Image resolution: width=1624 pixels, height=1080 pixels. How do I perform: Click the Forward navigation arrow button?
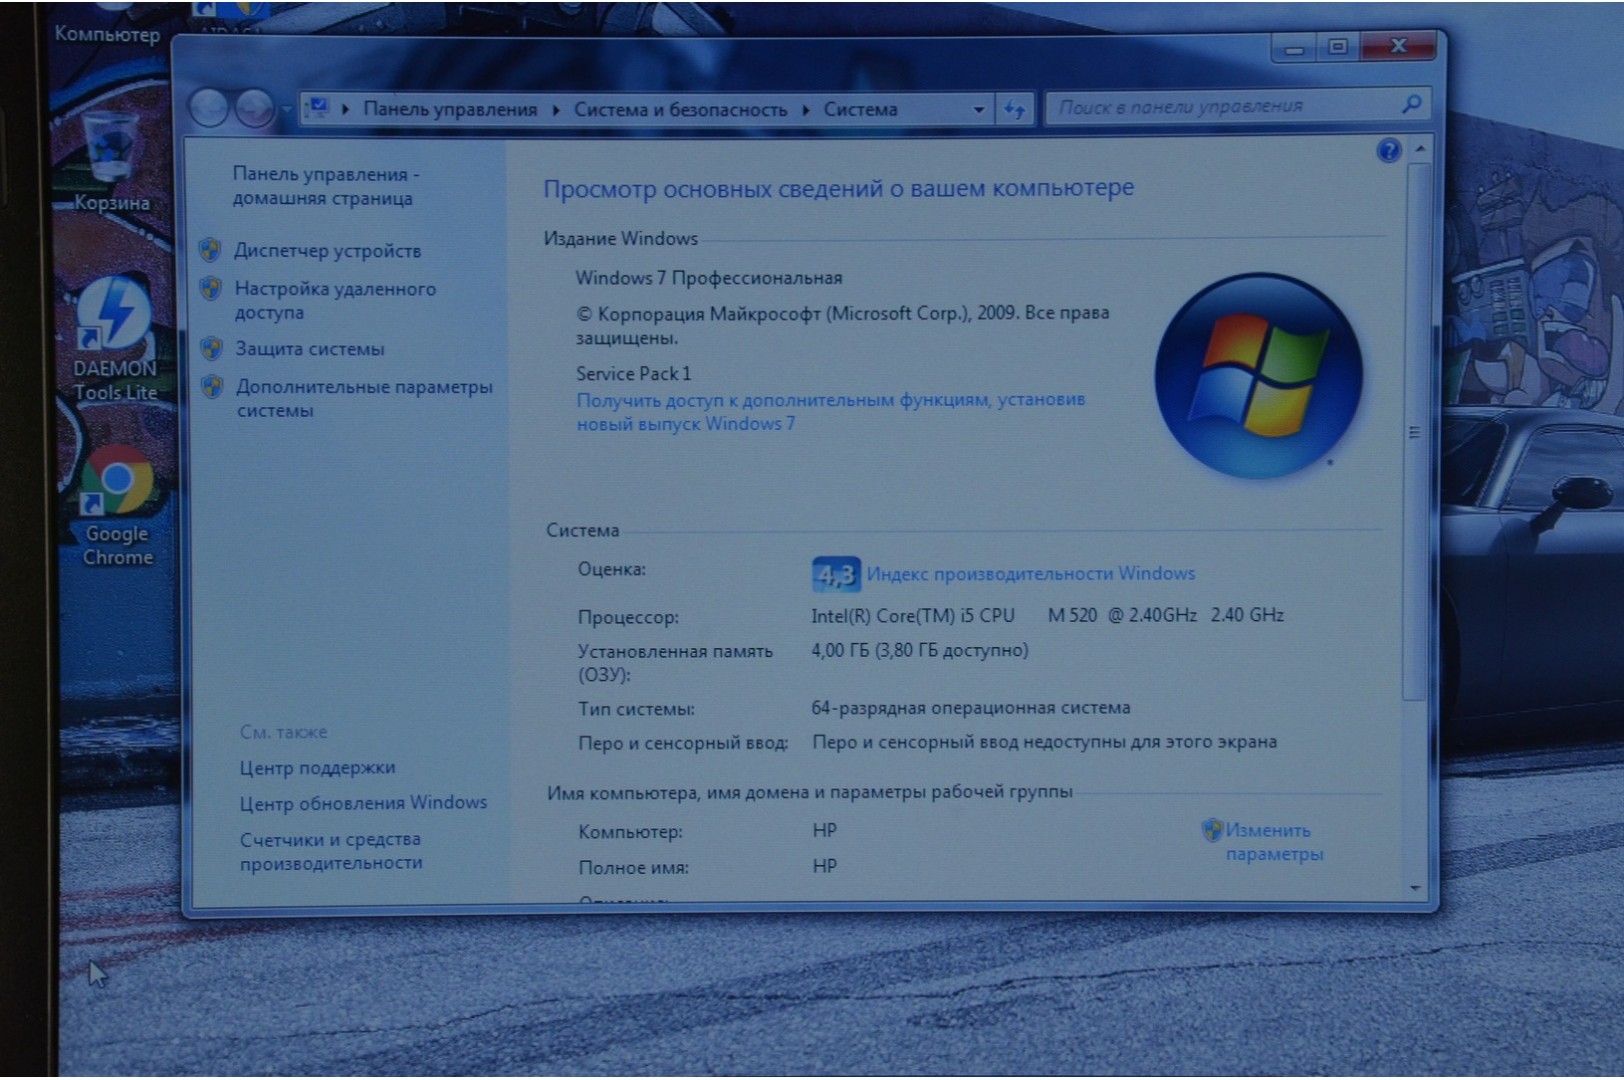pos(254,108)
